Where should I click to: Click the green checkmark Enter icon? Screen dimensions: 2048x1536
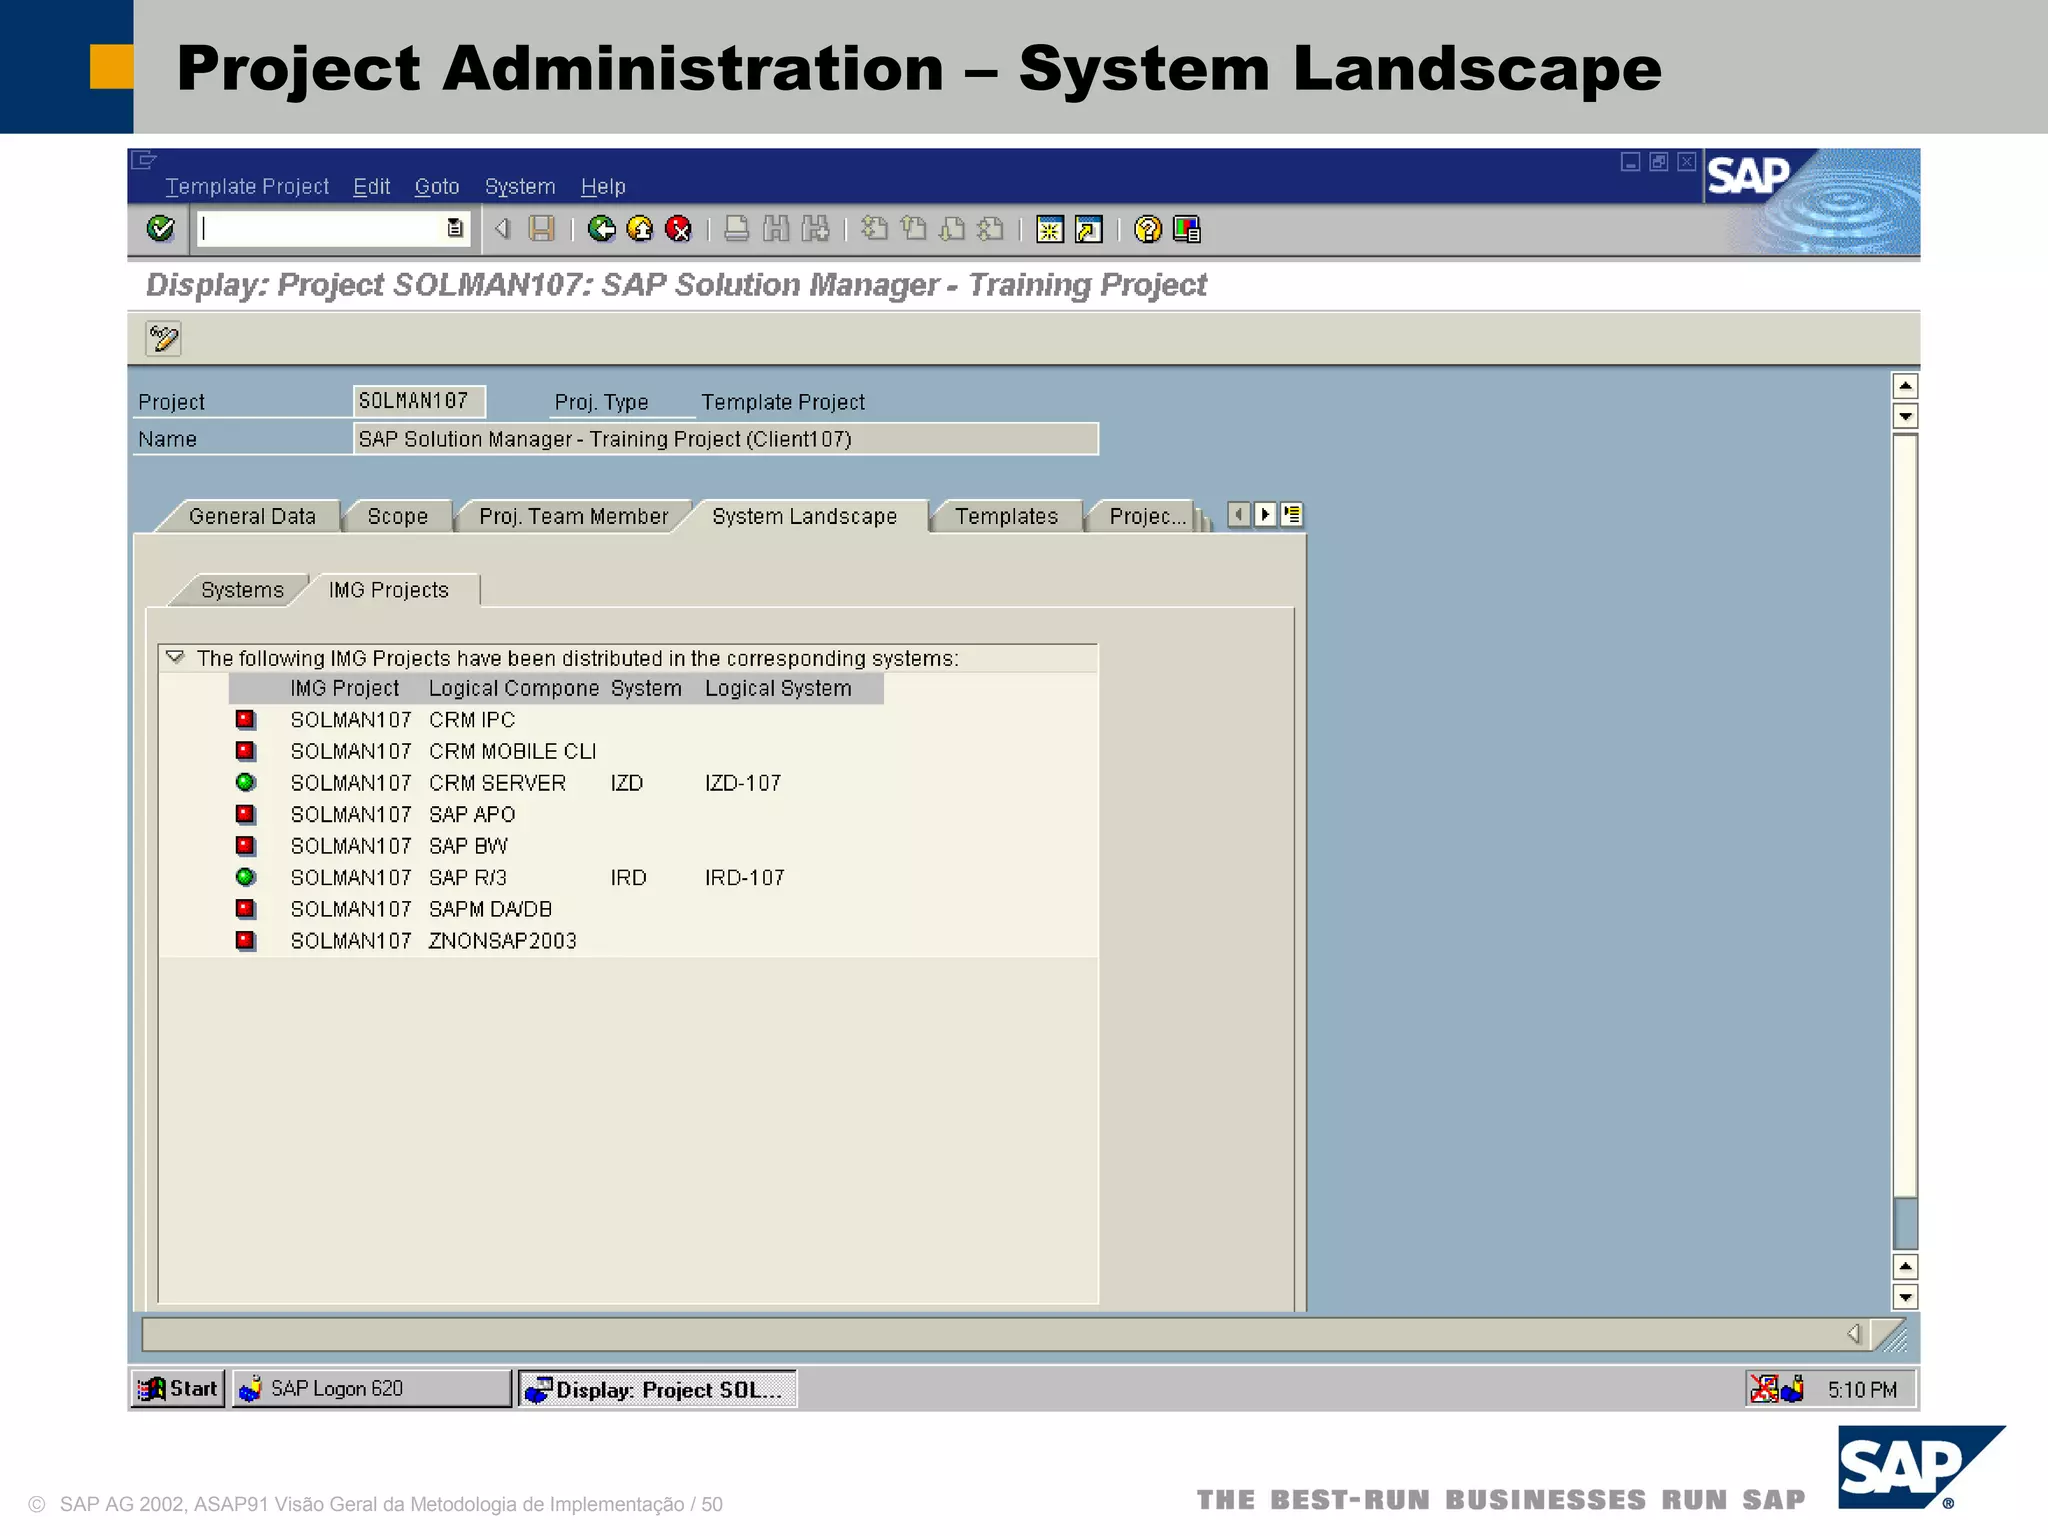(x=160, y=229)
